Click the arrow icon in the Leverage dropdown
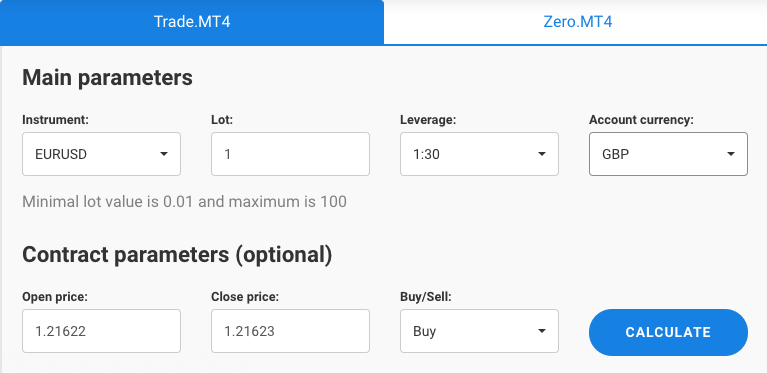 [x=541, y=154]
